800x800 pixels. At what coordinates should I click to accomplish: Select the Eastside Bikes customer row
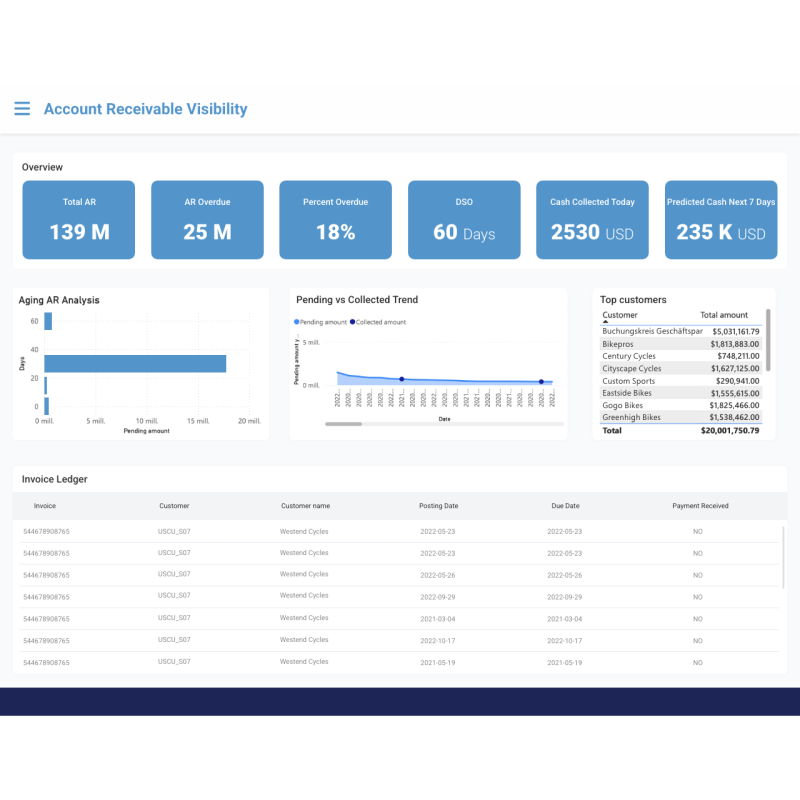(x=628, y=395)
